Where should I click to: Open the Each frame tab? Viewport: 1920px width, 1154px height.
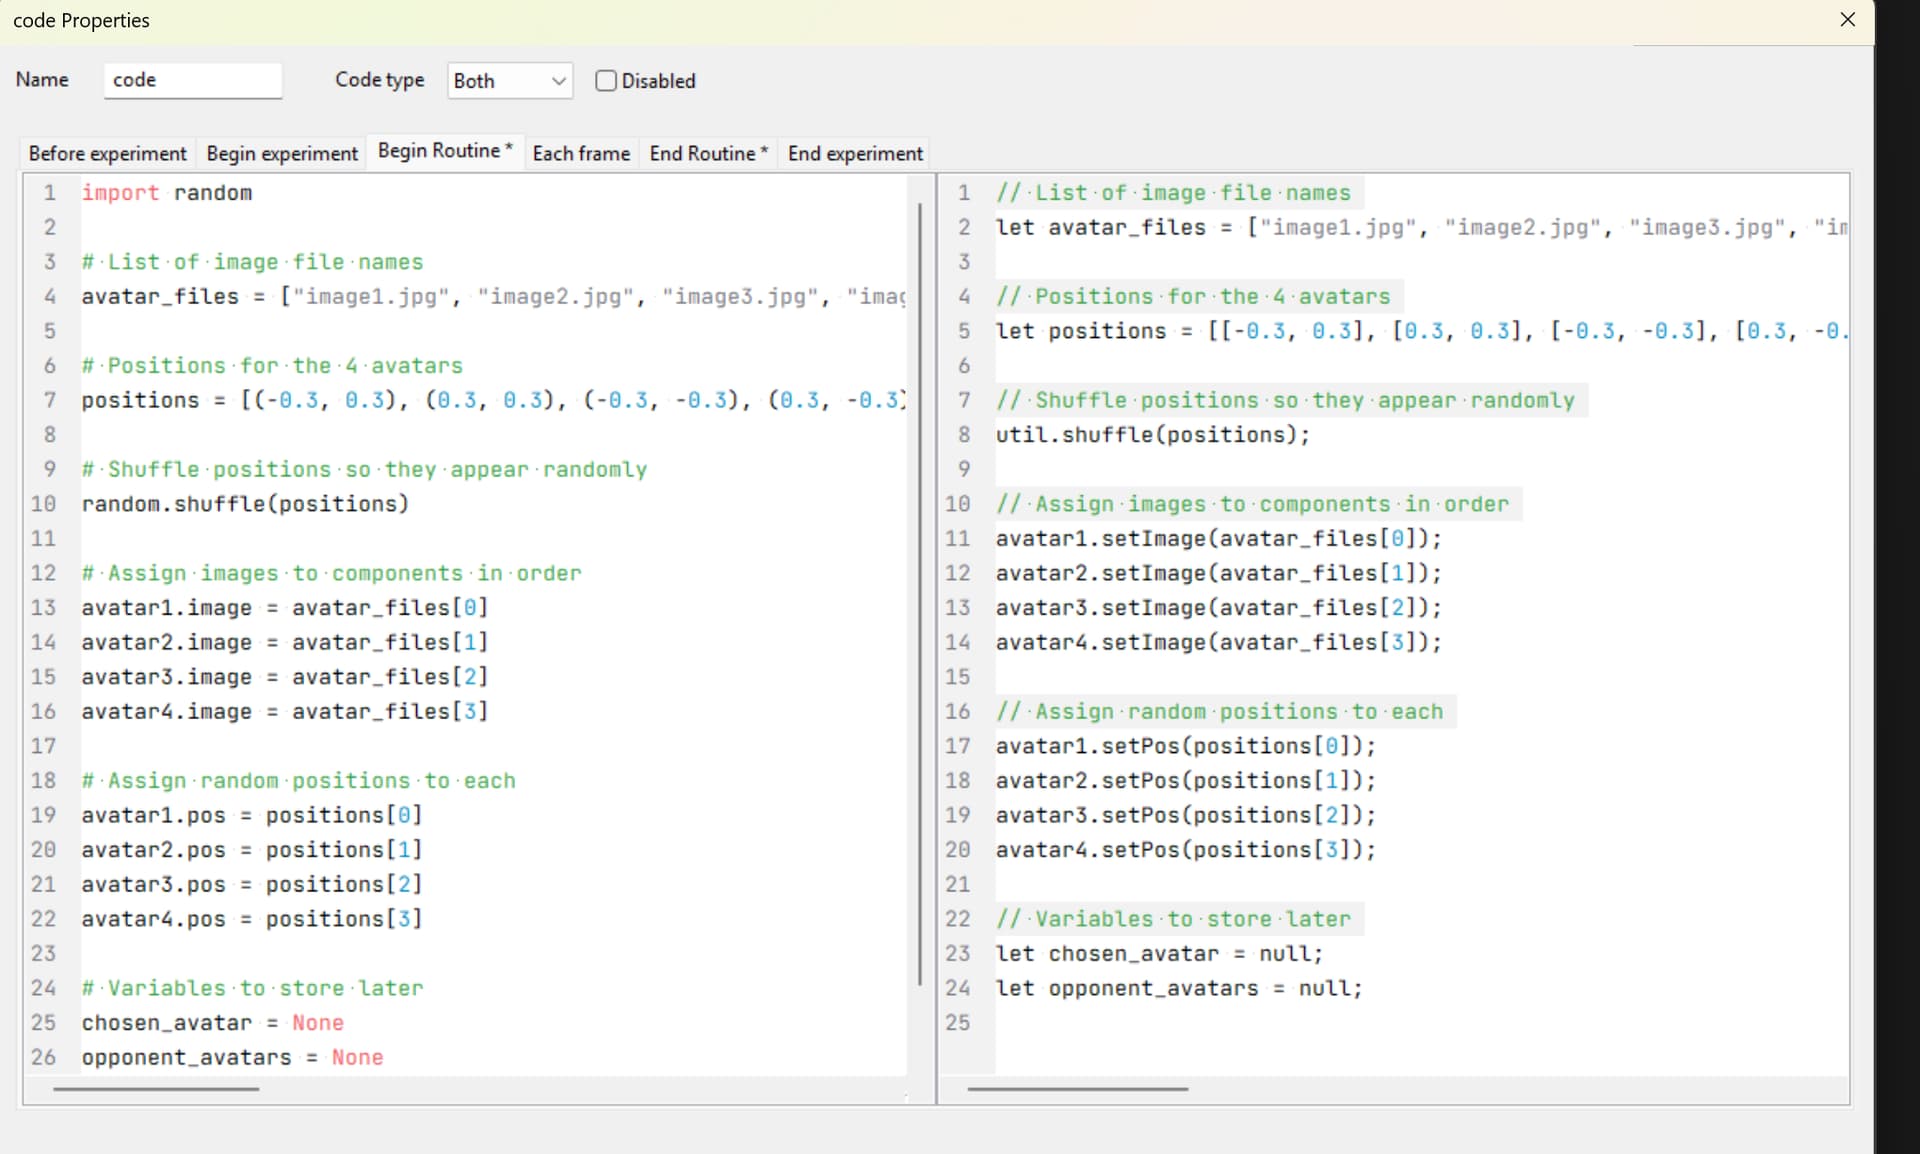pos(580,153)
